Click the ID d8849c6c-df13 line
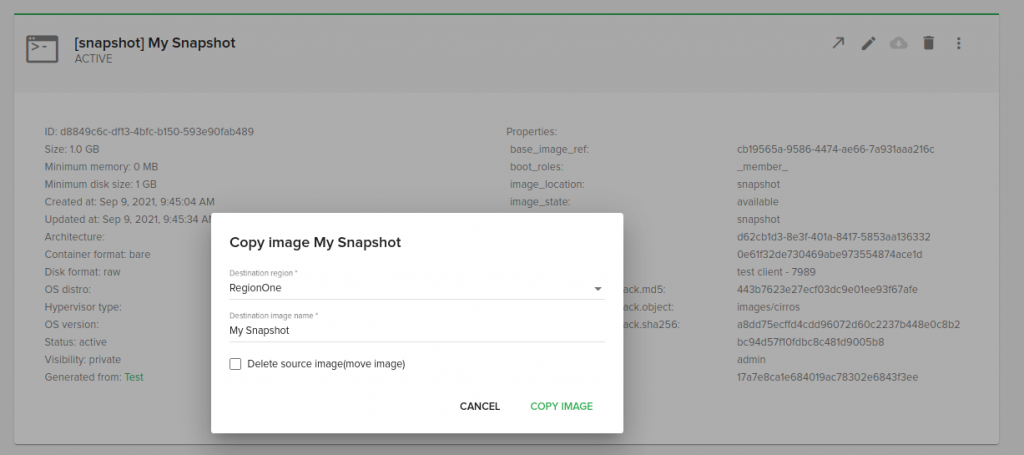The width and height of the screenshot is (1024, 455). (x=149, y=132)
